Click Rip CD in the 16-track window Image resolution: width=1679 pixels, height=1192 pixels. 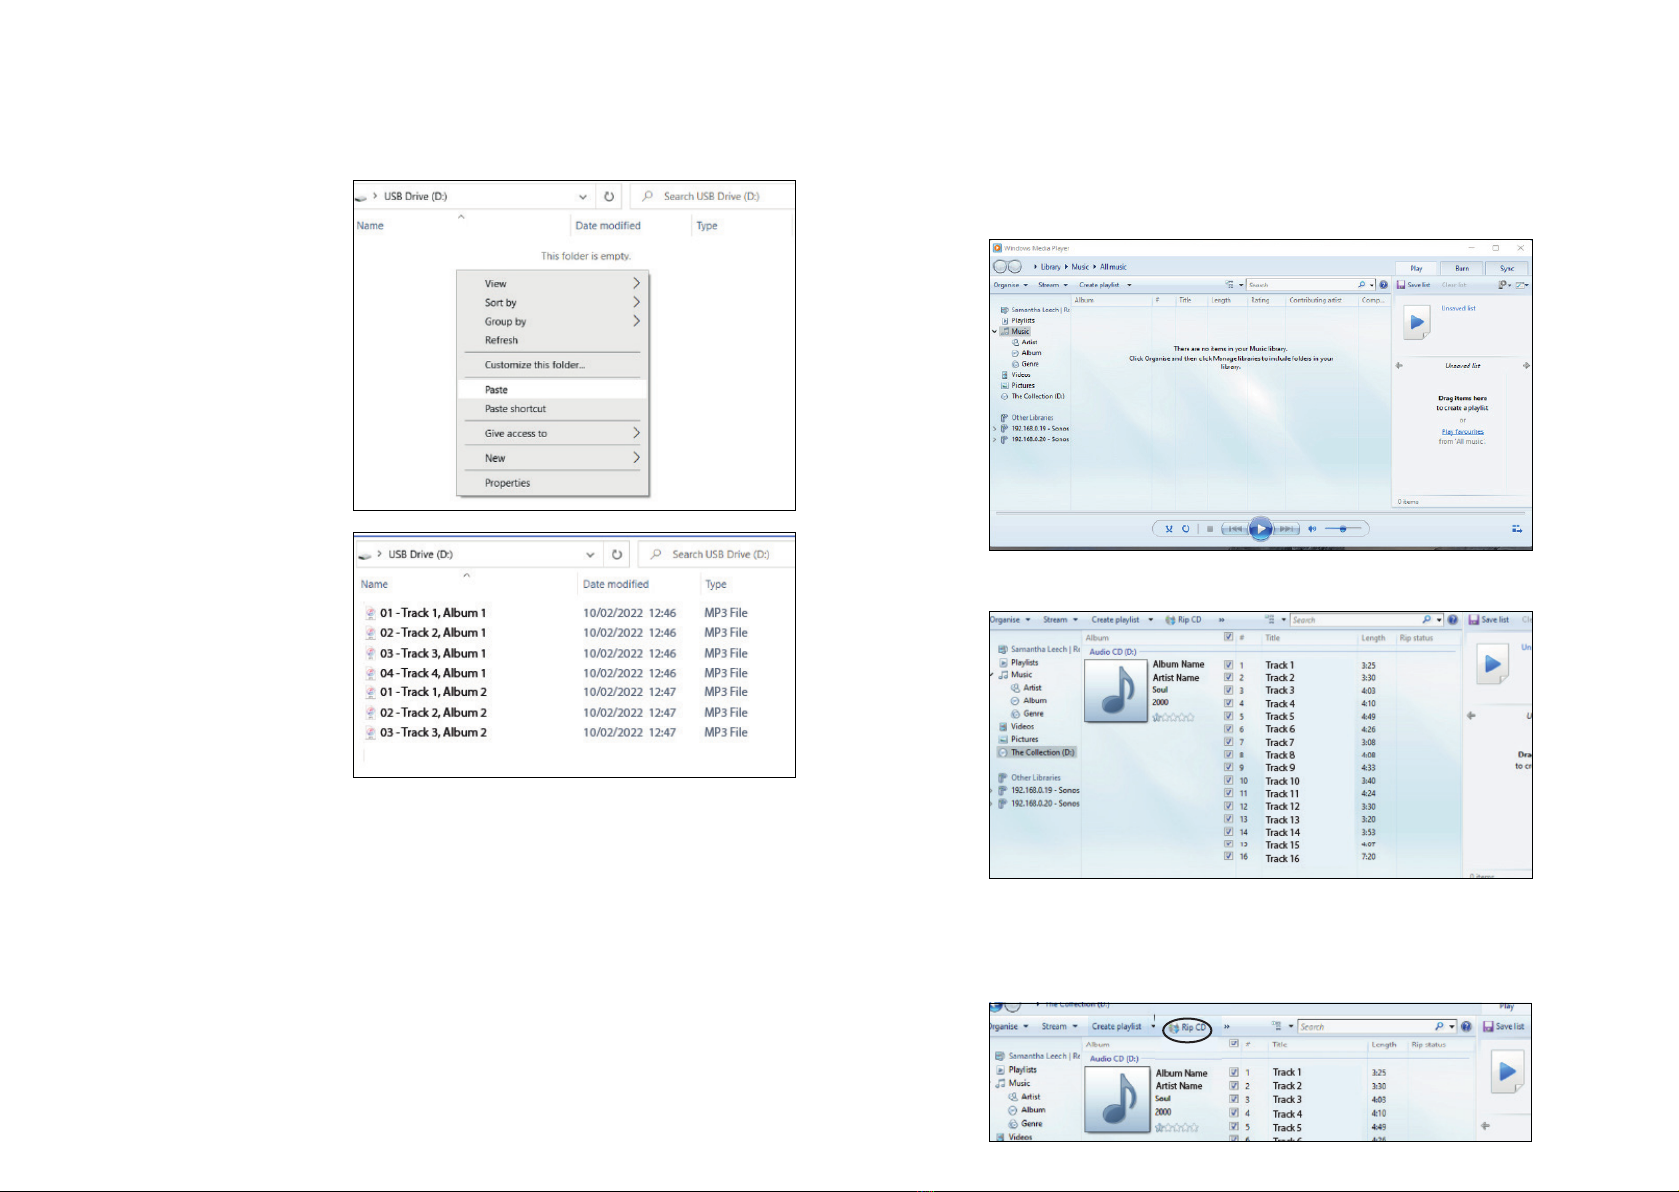(x=1184, y=620)
